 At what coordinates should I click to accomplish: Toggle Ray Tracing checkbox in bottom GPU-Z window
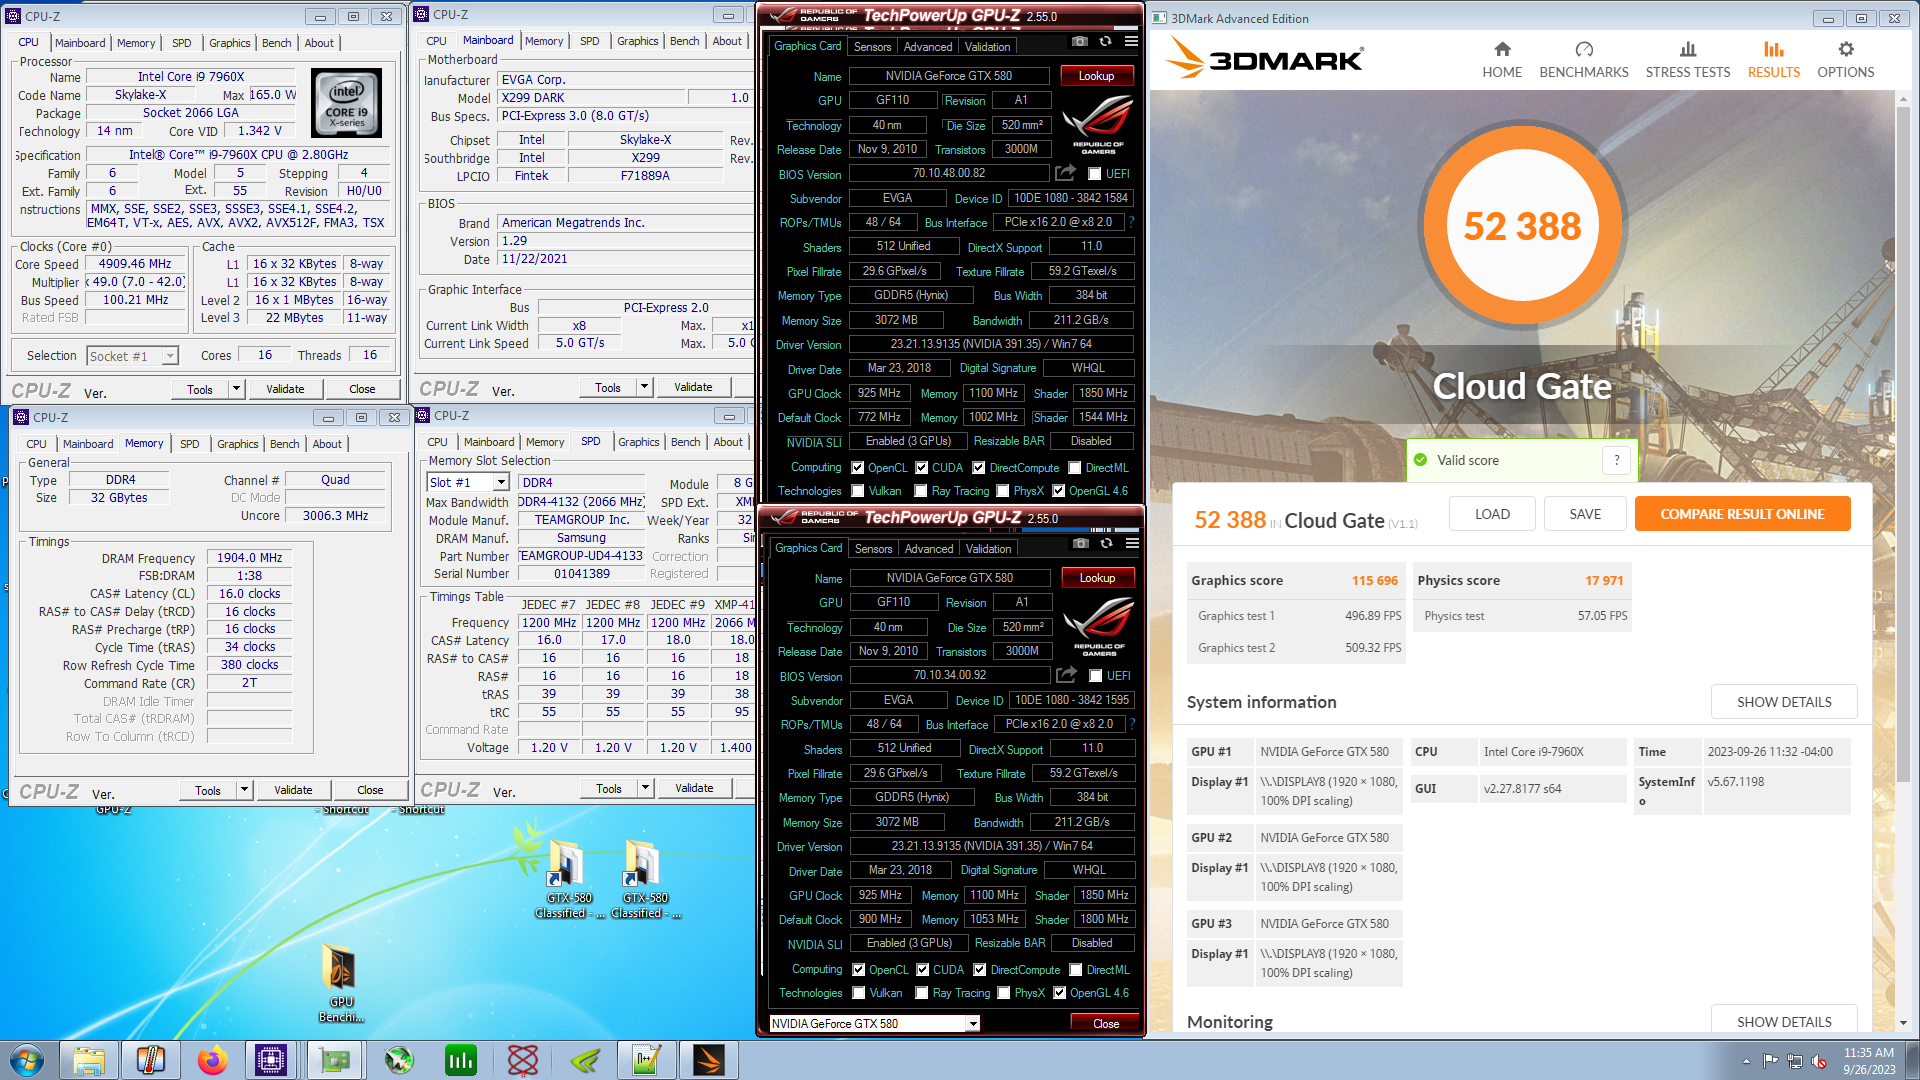tap(921, 993)
